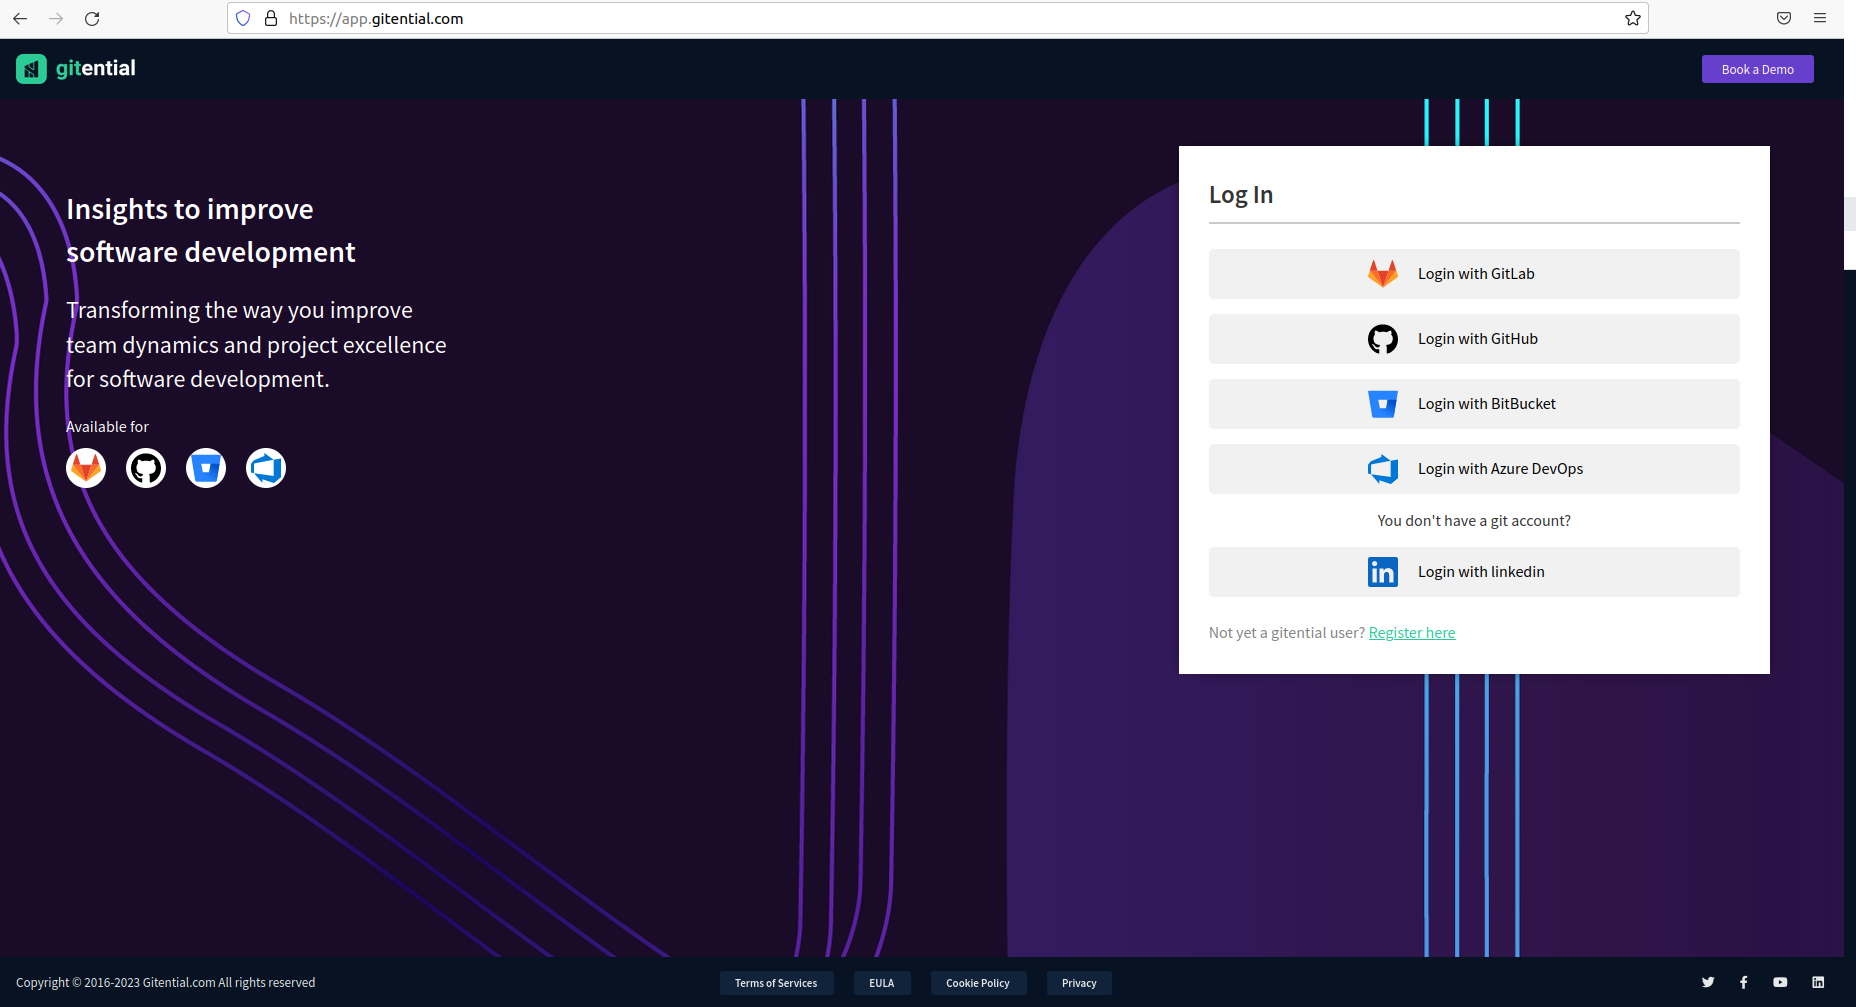Click the Book a Demo button
The height and width of the screenshot is (1007, 1856).
(1758, 69)
